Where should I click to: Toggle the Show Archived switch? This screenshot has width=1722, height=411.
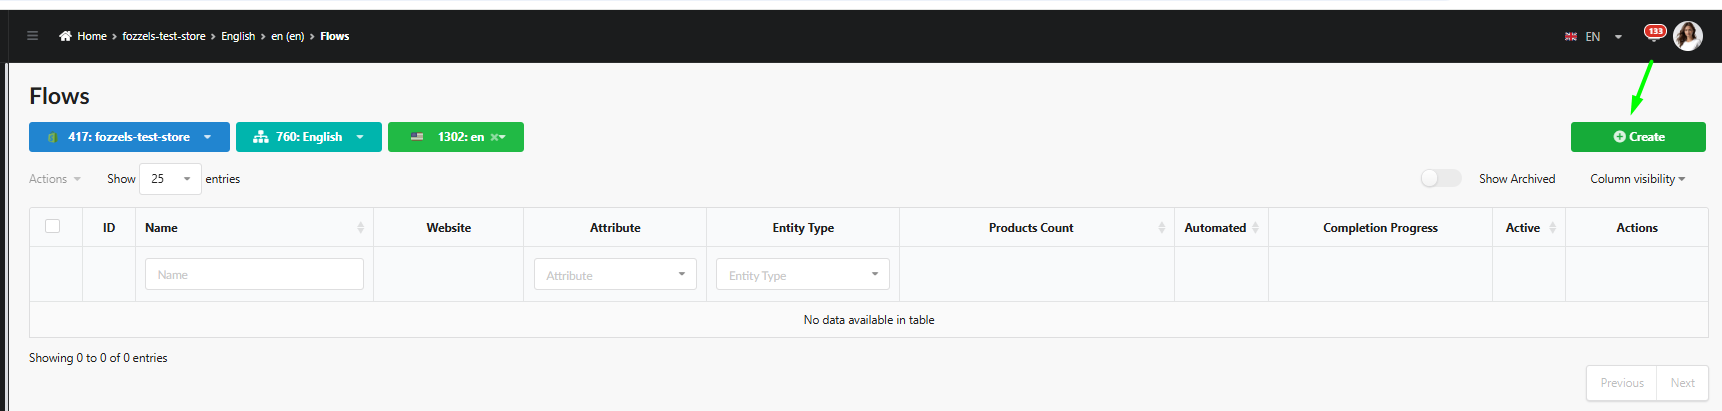tap(1441, 178)
